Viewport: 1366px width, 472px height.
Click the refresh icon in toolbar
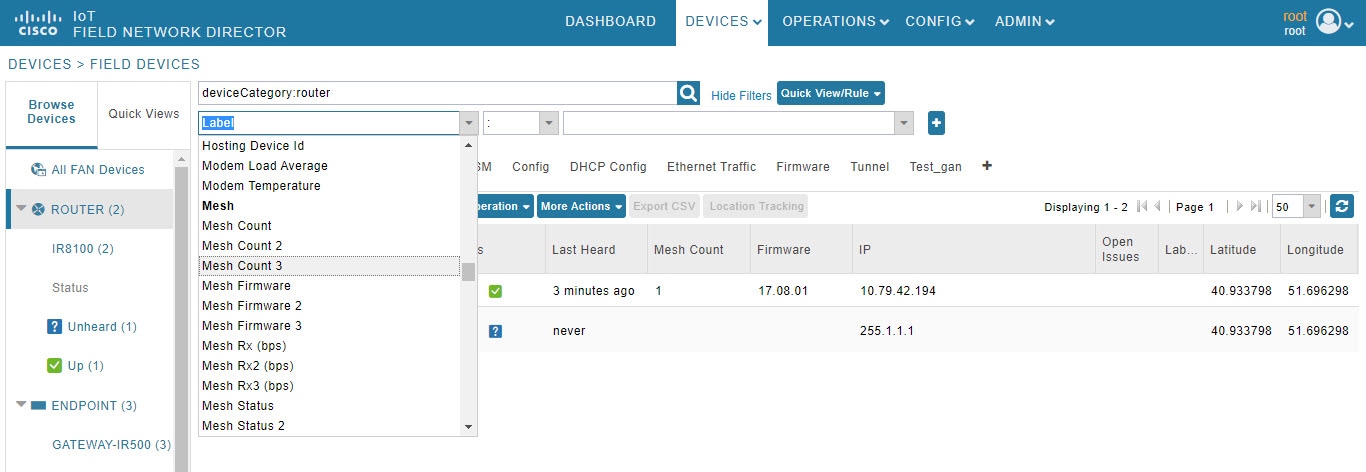pos(1343,206)
